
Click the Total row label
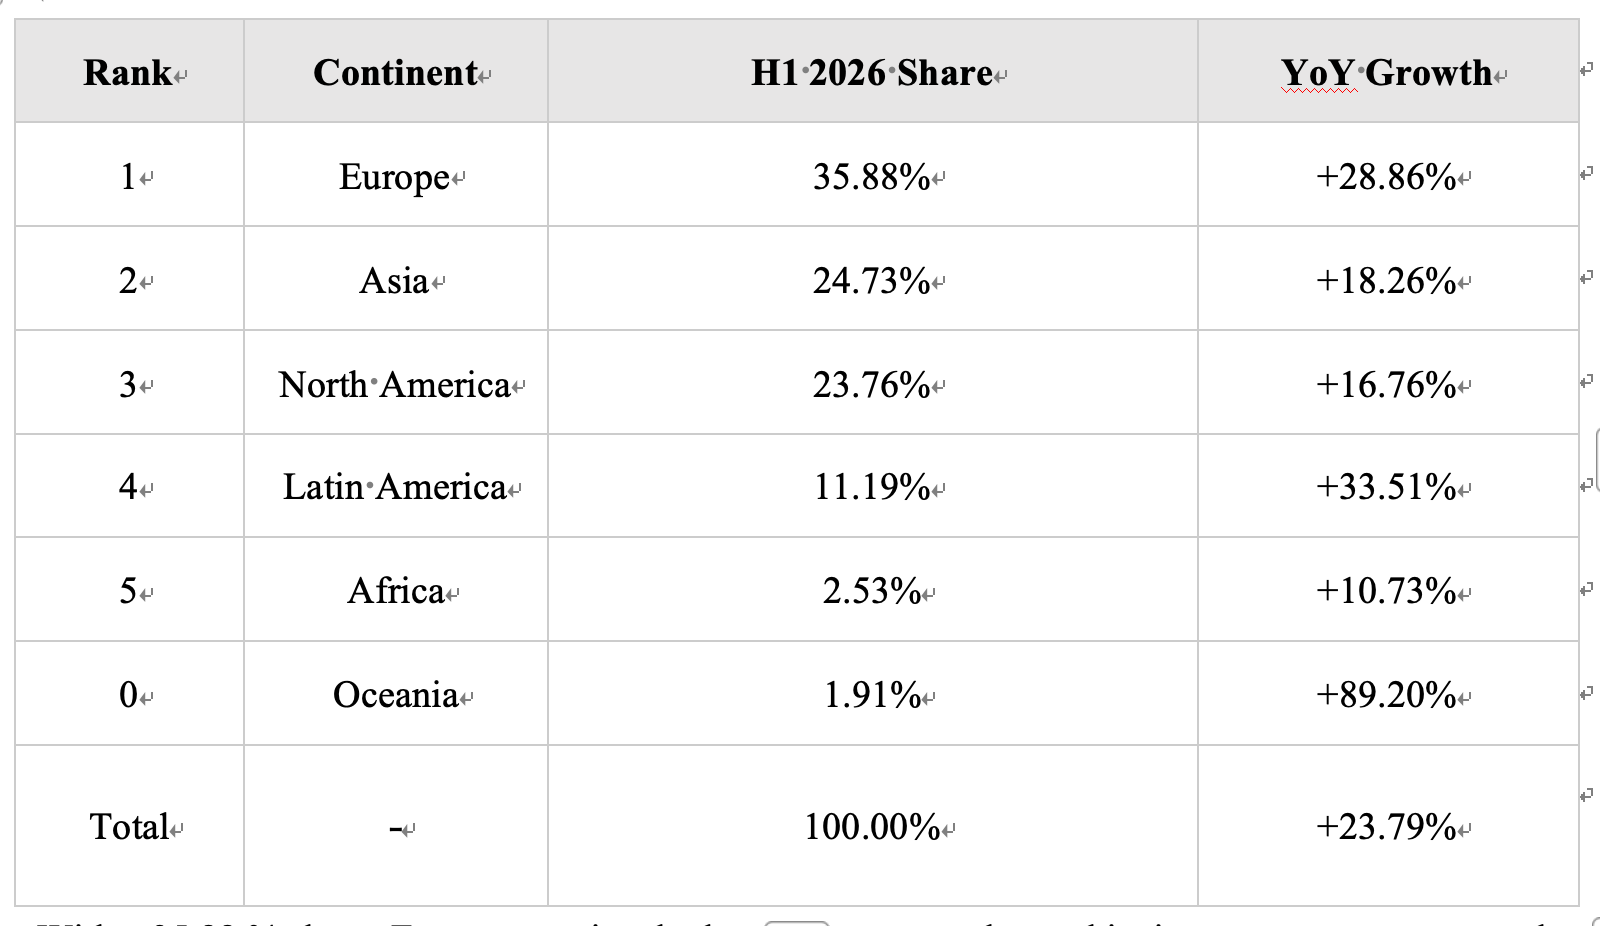(130, 827)
